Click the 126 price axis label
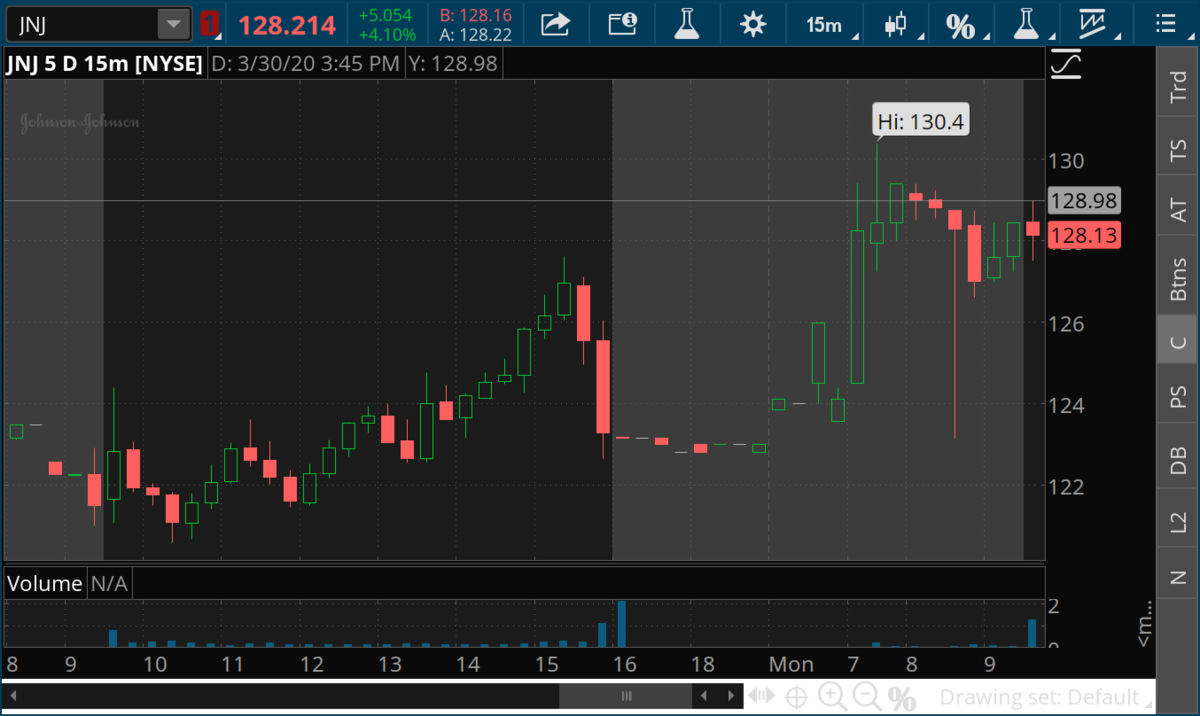The height and width of the screenshot is (716, 1200). [x=1066, y=323]
